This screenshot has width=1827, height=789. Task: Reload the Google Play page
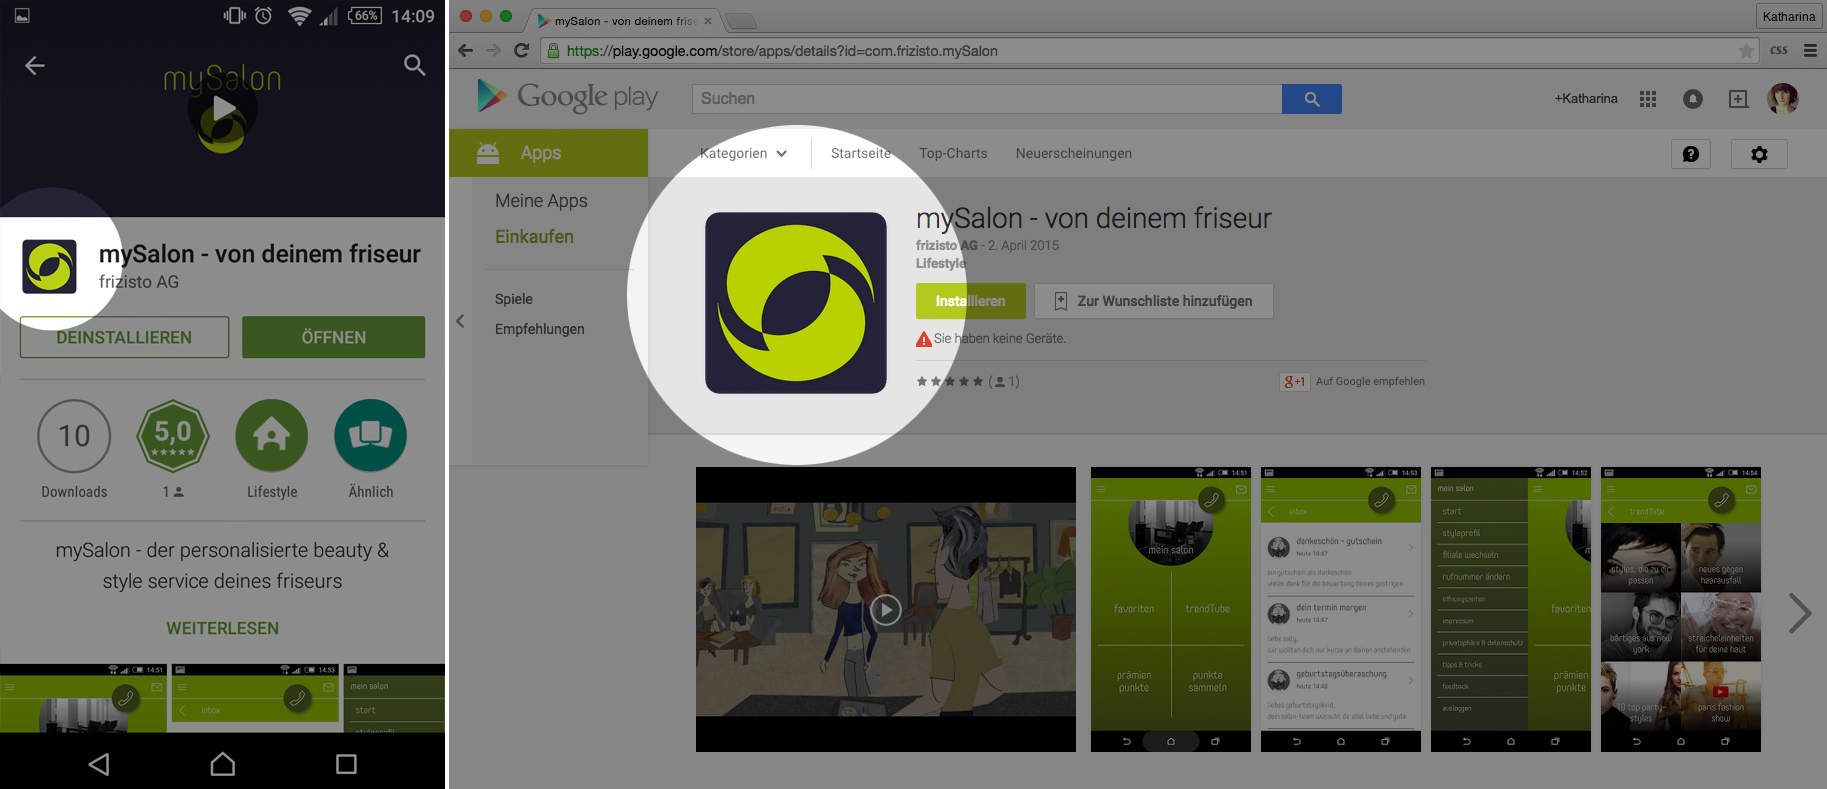point(521,50)
